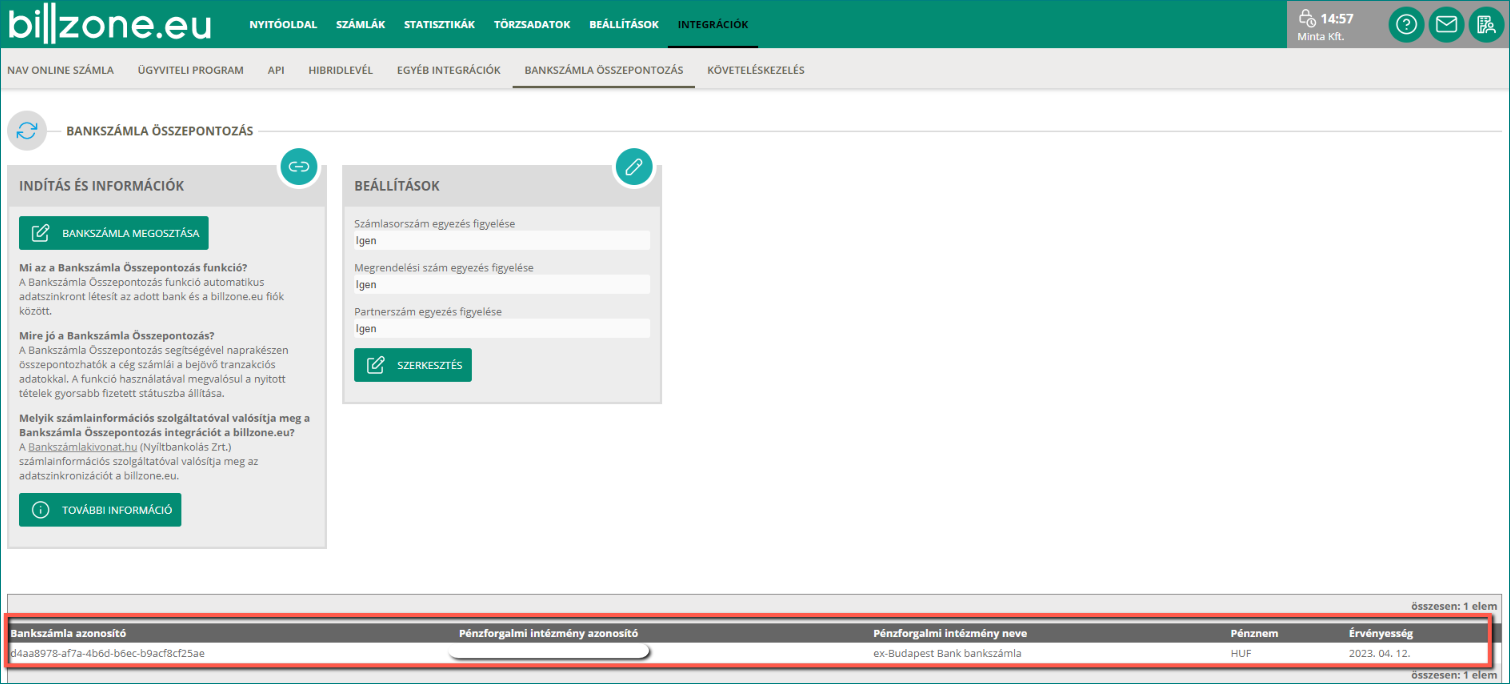Viewport: 1510px width, 684px height.
Task: Open the Beállítások top menu
Action: (x=624, y=24)
